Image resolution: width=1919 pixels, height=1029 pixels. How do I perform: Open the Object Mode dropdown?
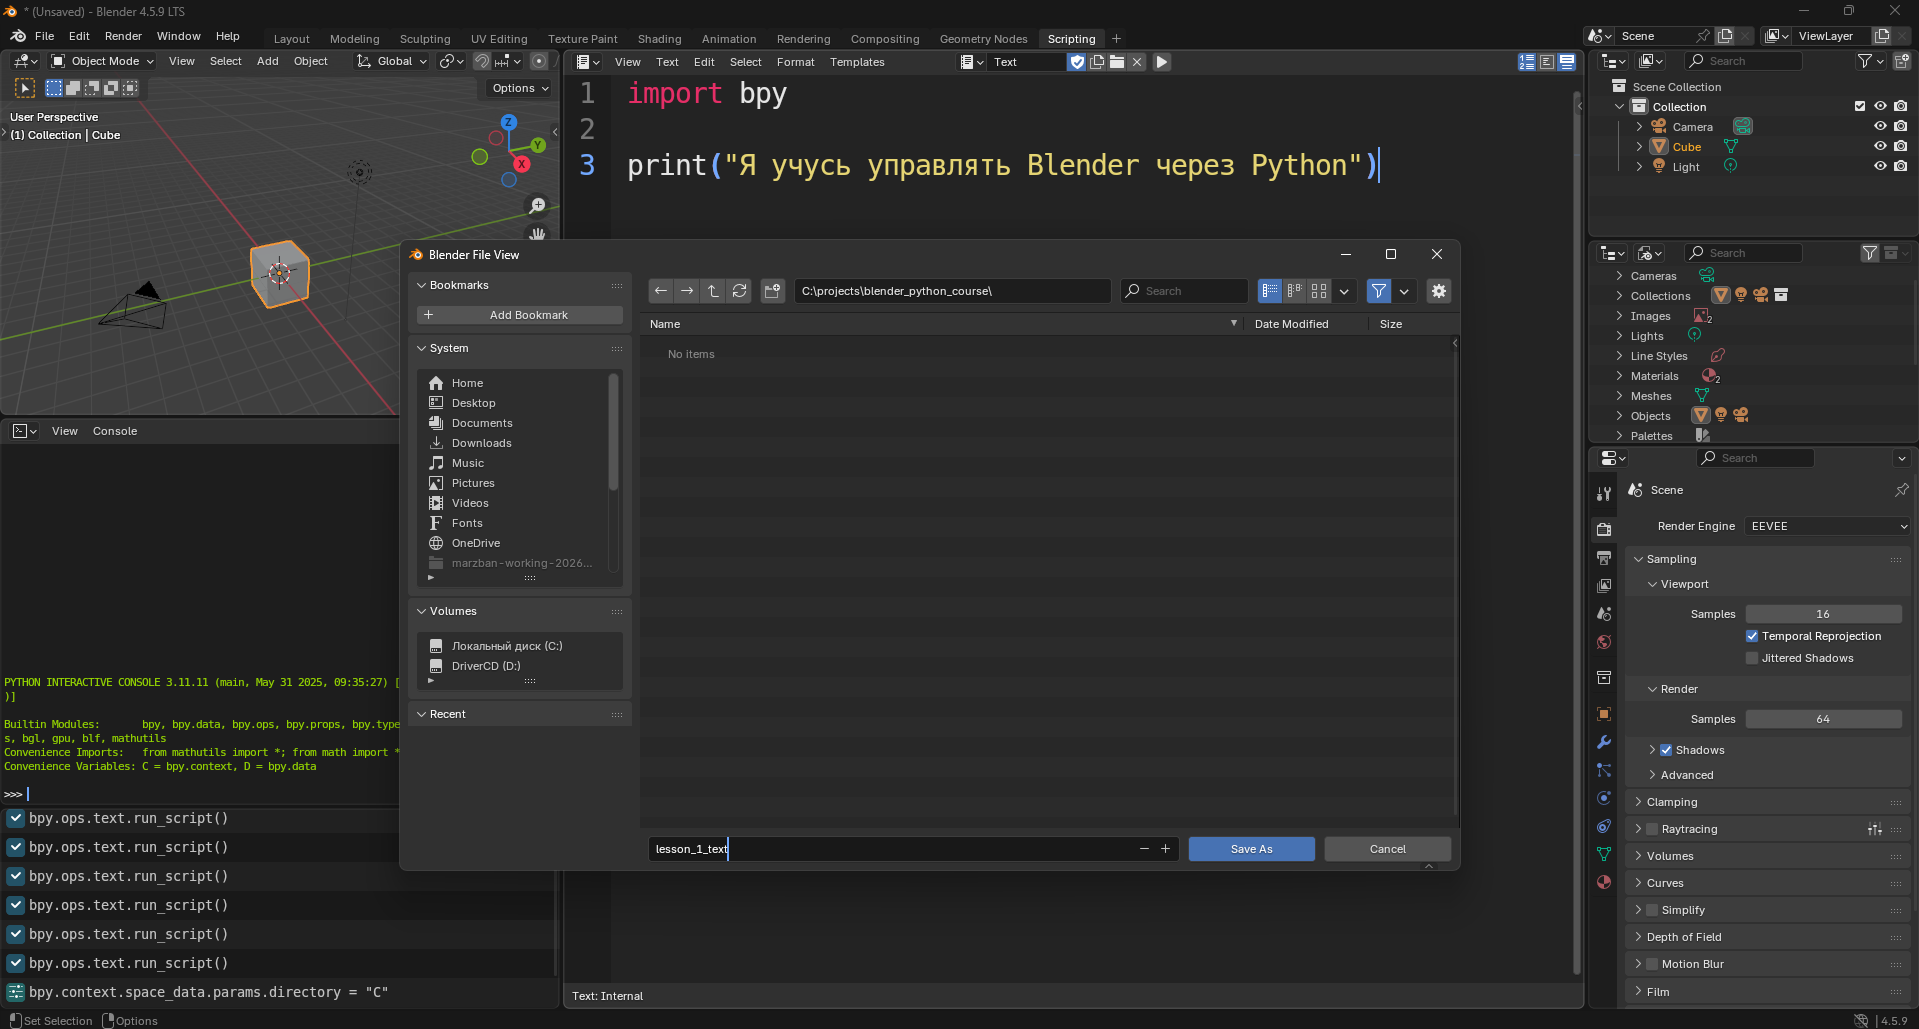[x=103, y=61]
